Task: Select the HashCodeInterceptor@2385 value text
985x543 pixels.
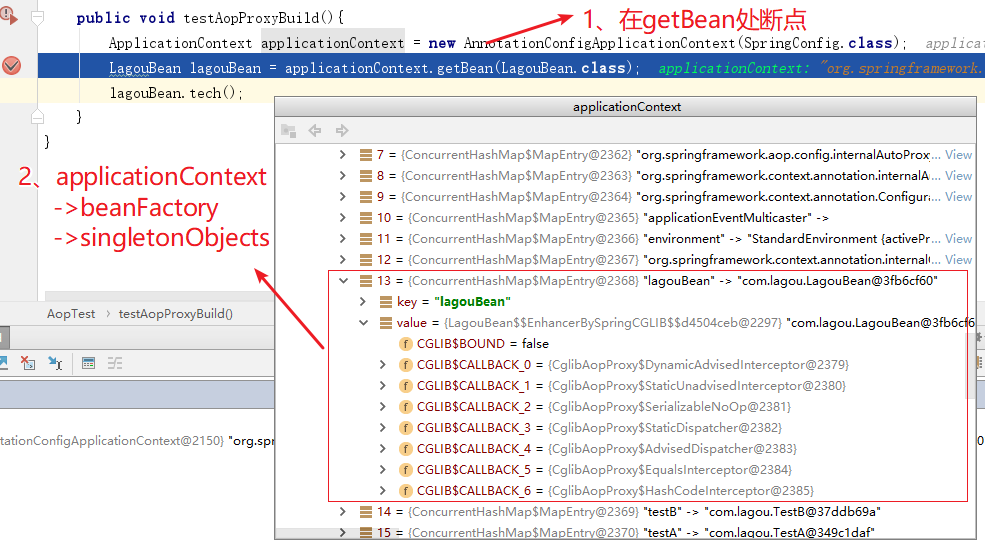Action: 680,491
